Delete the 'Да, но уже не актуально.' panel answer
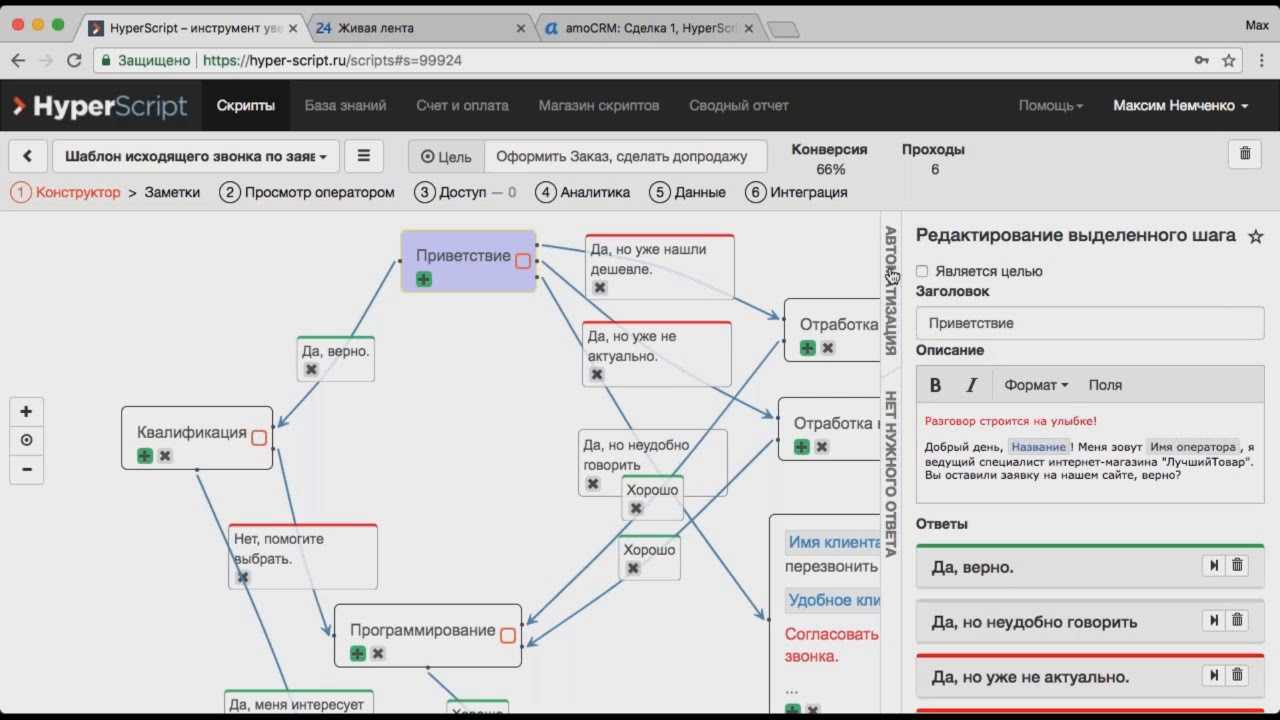The image size is (1280, 720). tap(1237, 675)
